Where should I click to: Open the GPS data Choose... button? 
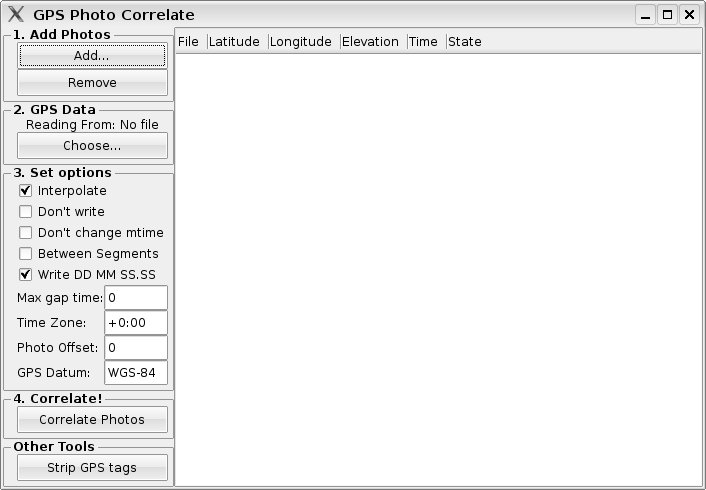92,146
